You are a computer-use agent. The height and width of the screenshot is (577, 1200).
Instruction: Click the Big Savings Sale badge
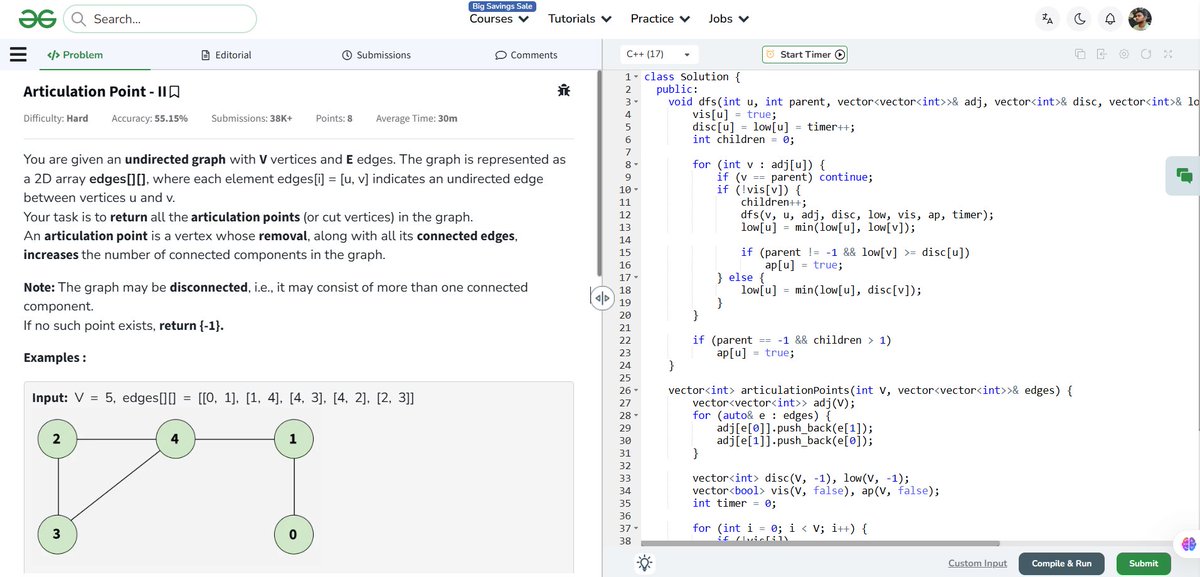pyautogui.click(x=502, y=6)
